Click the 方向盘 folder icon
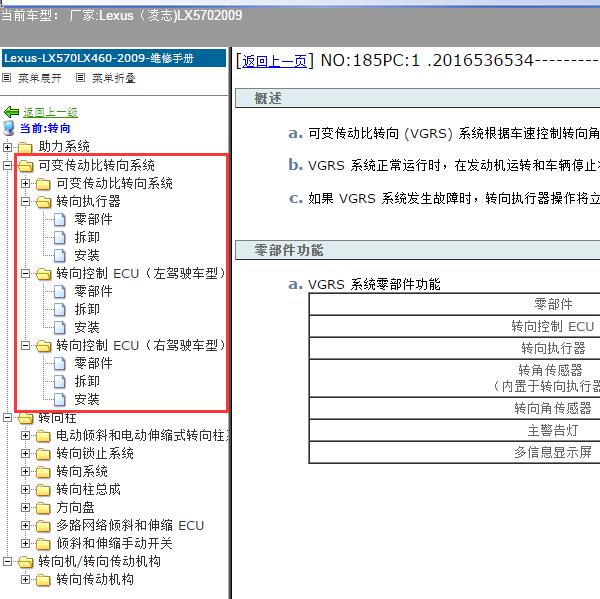This screenshot has width=600, height=599. (x=43, y=508)
